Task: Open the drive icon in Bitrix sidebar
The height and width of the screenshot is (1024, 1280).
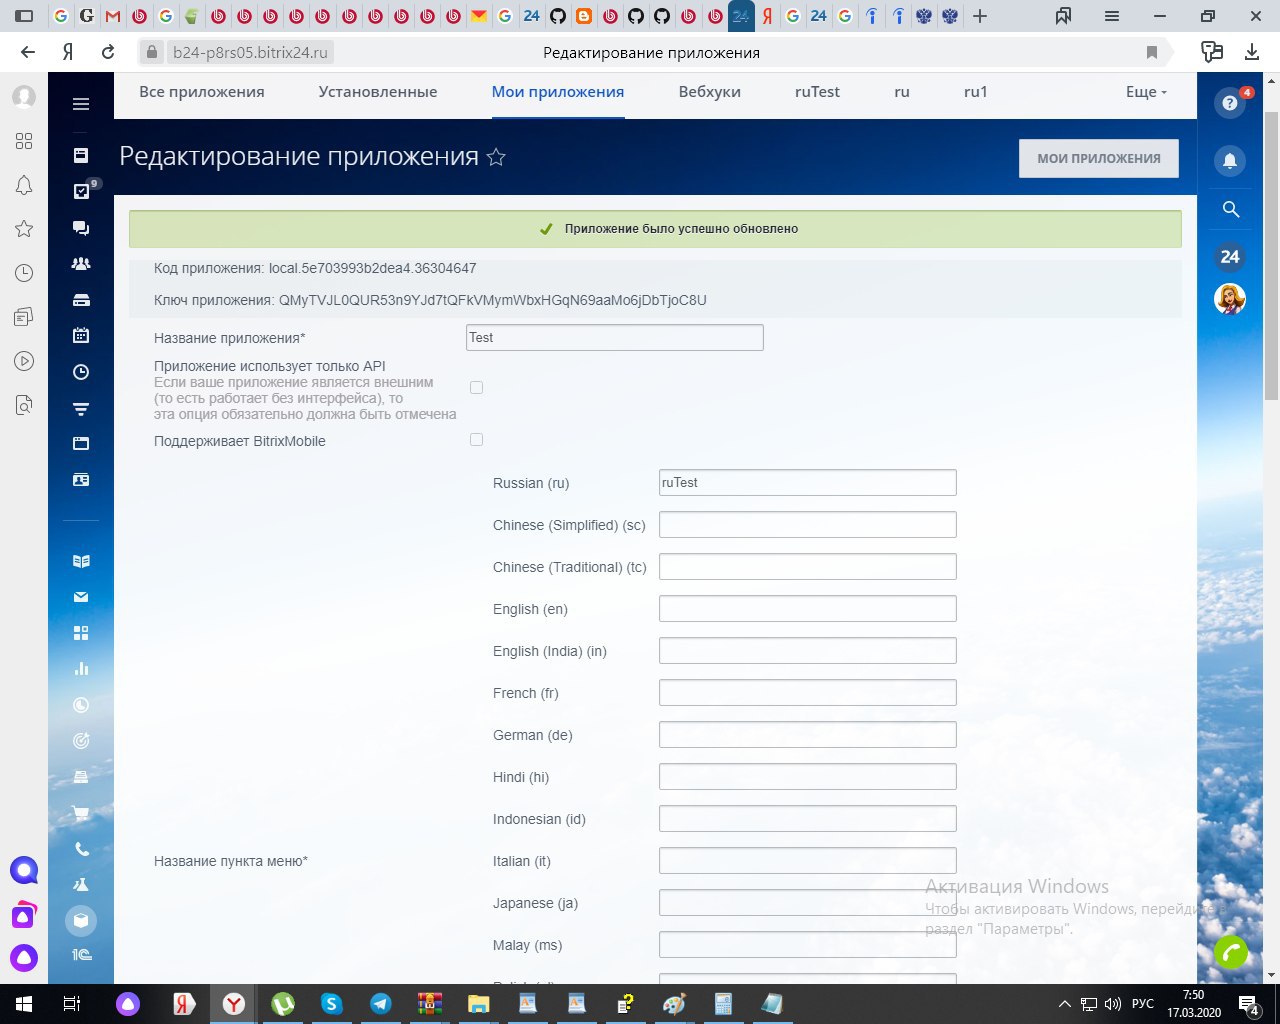Action: pyautogui.click(x=81, y=300)
